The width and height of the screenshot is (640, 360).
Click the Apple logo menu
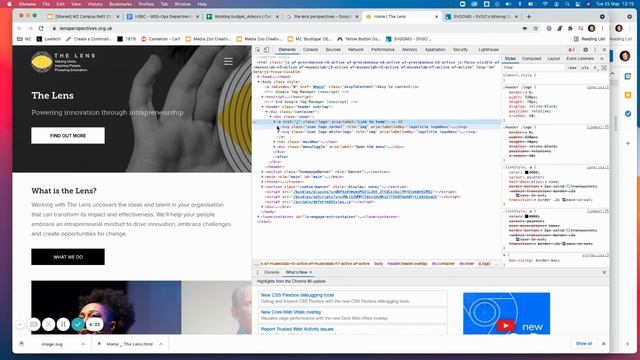pos(9,4)
